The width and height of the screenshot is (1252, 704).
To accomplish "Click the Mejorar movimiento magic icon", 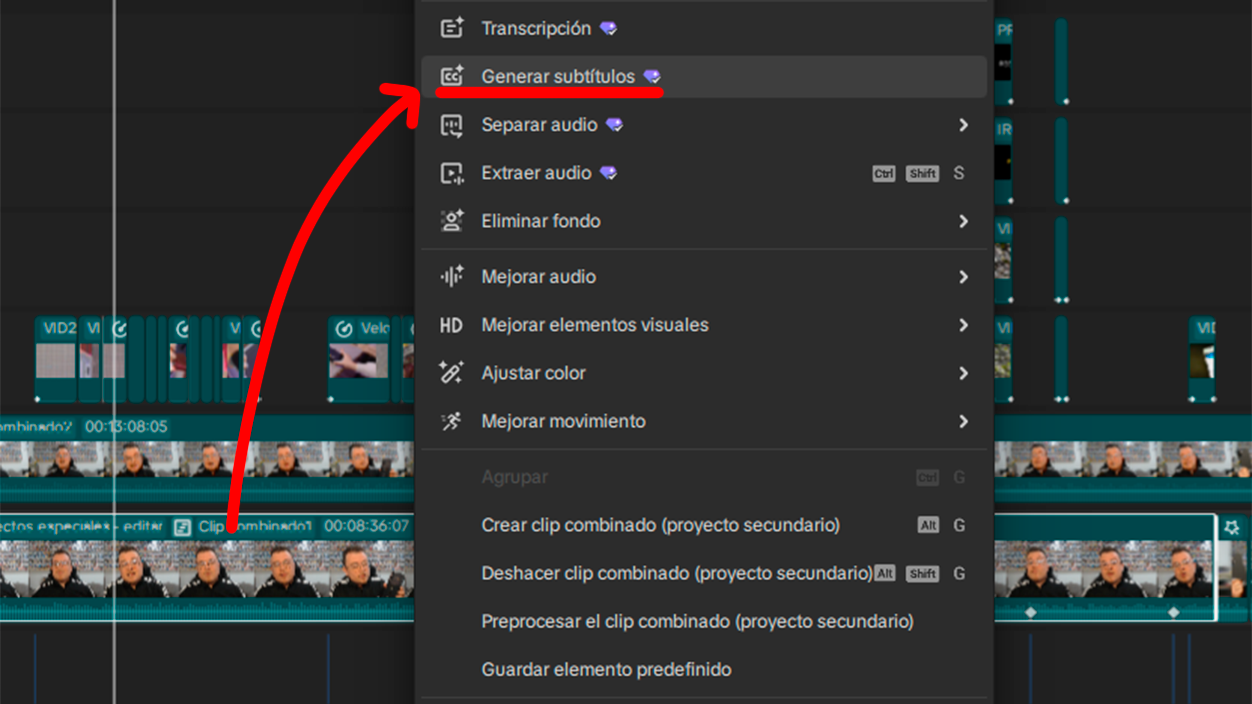I will point(451,421).
